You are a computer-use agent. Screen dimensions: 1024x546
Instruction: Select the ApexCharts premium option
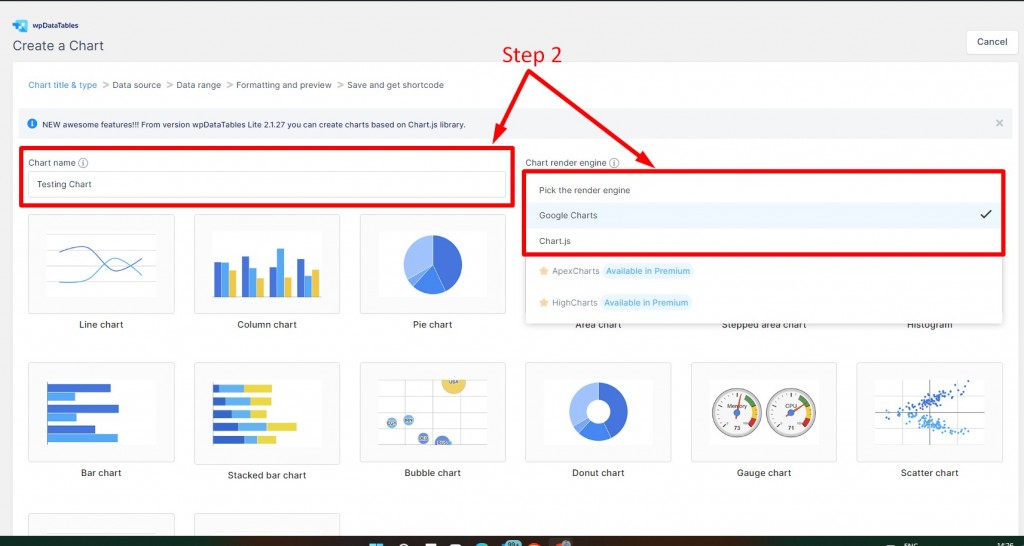coord(765,271)
